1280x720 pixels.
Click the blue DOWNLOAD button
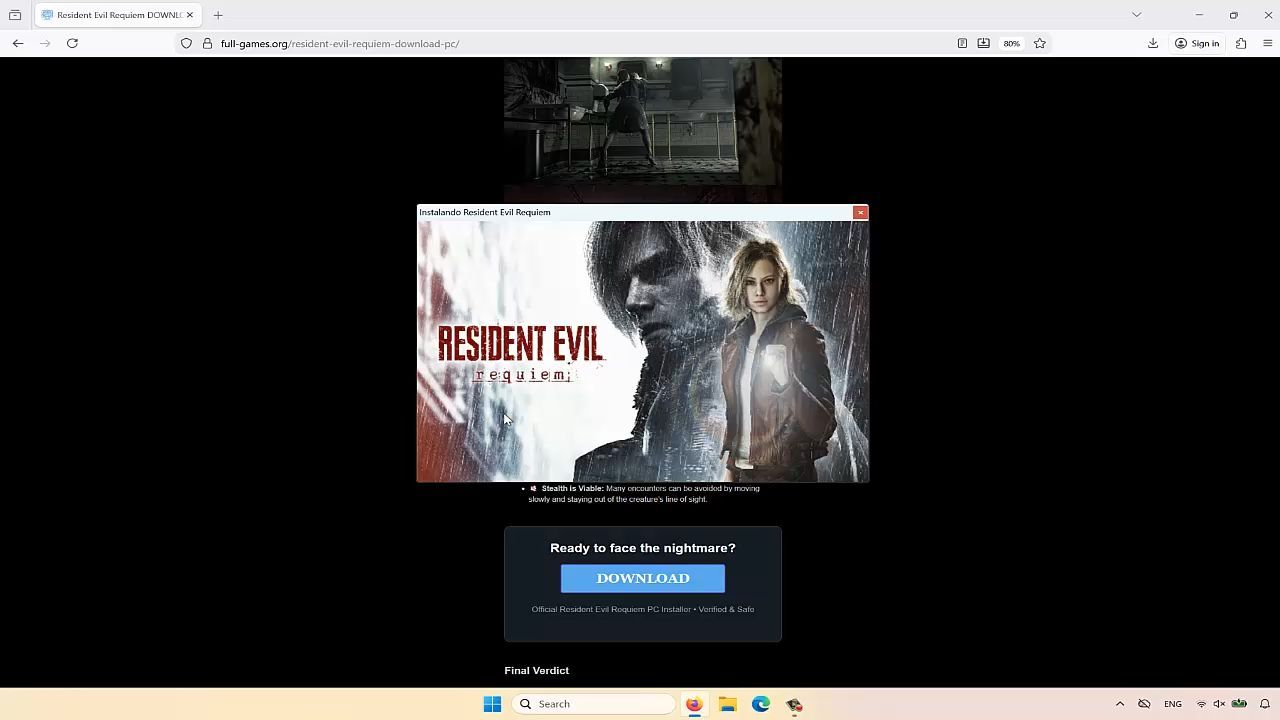click(642, 578)
